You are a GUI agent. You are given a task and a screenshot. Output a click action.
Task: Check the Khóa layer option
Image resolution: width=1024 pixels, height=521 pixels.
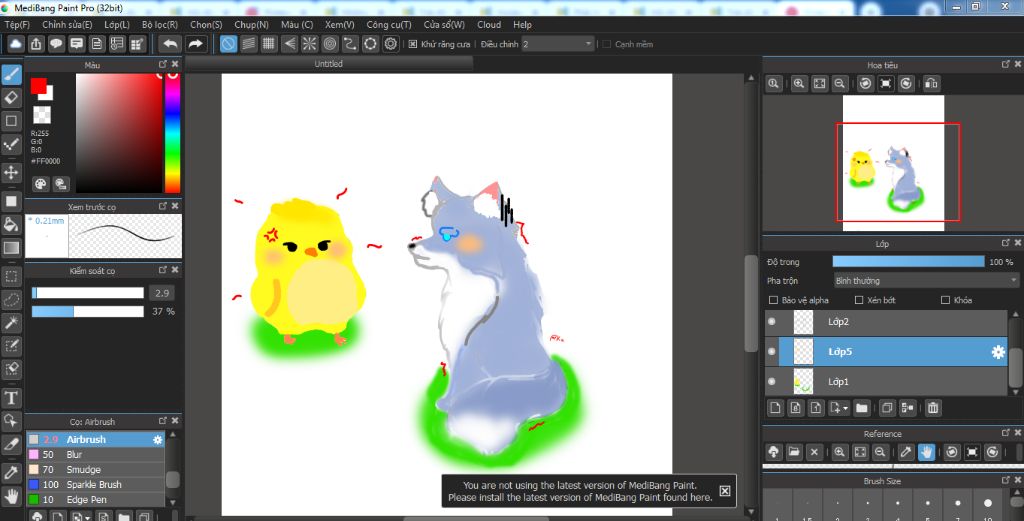point(945,300)
